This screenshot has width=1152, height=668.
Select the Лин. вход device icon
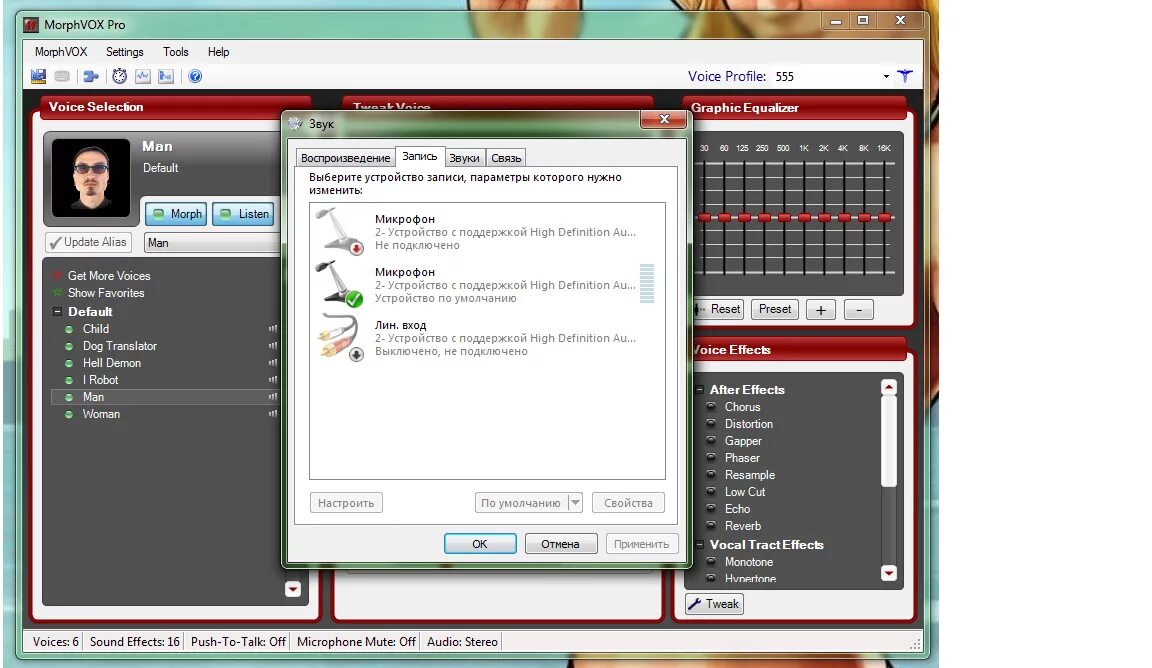[x=339, y=337]
